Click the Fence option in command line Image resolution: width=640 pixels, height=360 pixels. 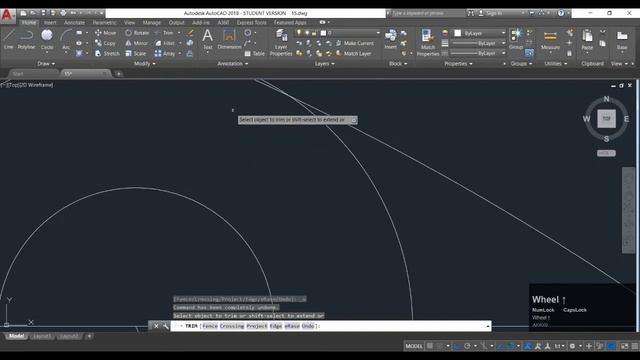tap(210, 326)
